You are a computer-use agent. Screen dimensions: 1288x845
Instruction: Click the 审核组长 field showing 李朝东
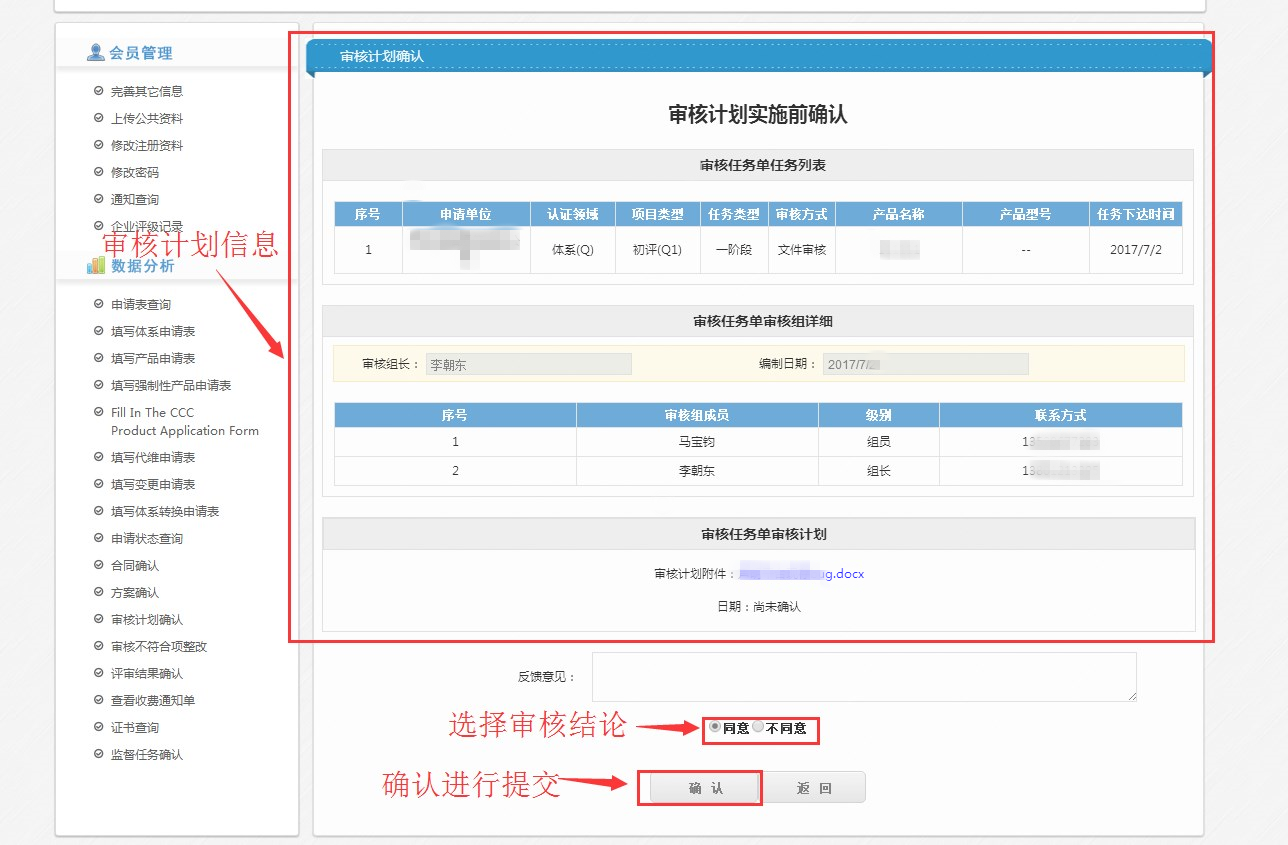coord(528,365)
